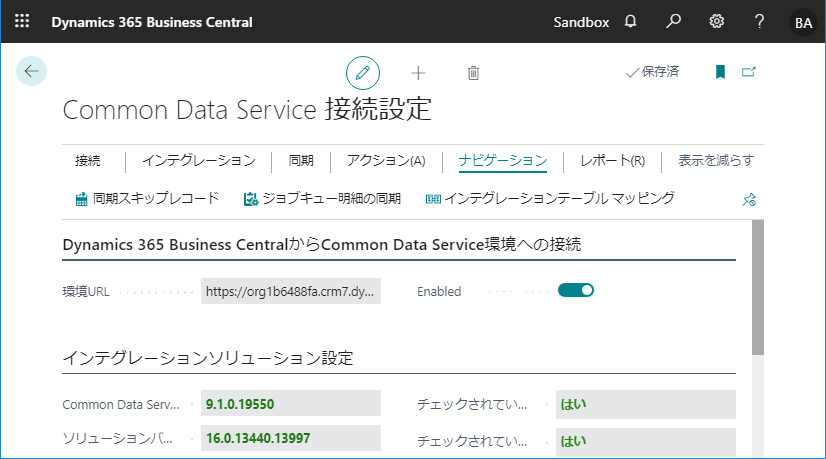Screen dimensions: 826x459
Task: Delete record with trash can icon
Action: 474,73
